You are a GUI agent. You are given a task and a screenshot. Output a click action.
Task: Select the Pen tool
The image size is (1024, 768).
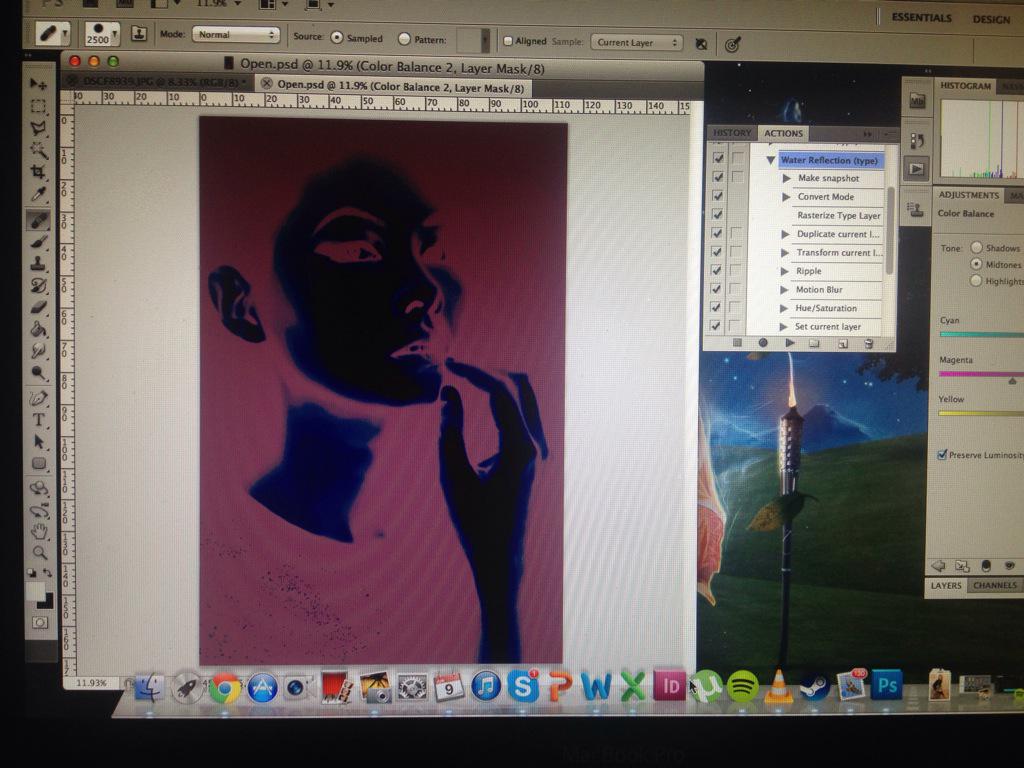coord(39,398)
